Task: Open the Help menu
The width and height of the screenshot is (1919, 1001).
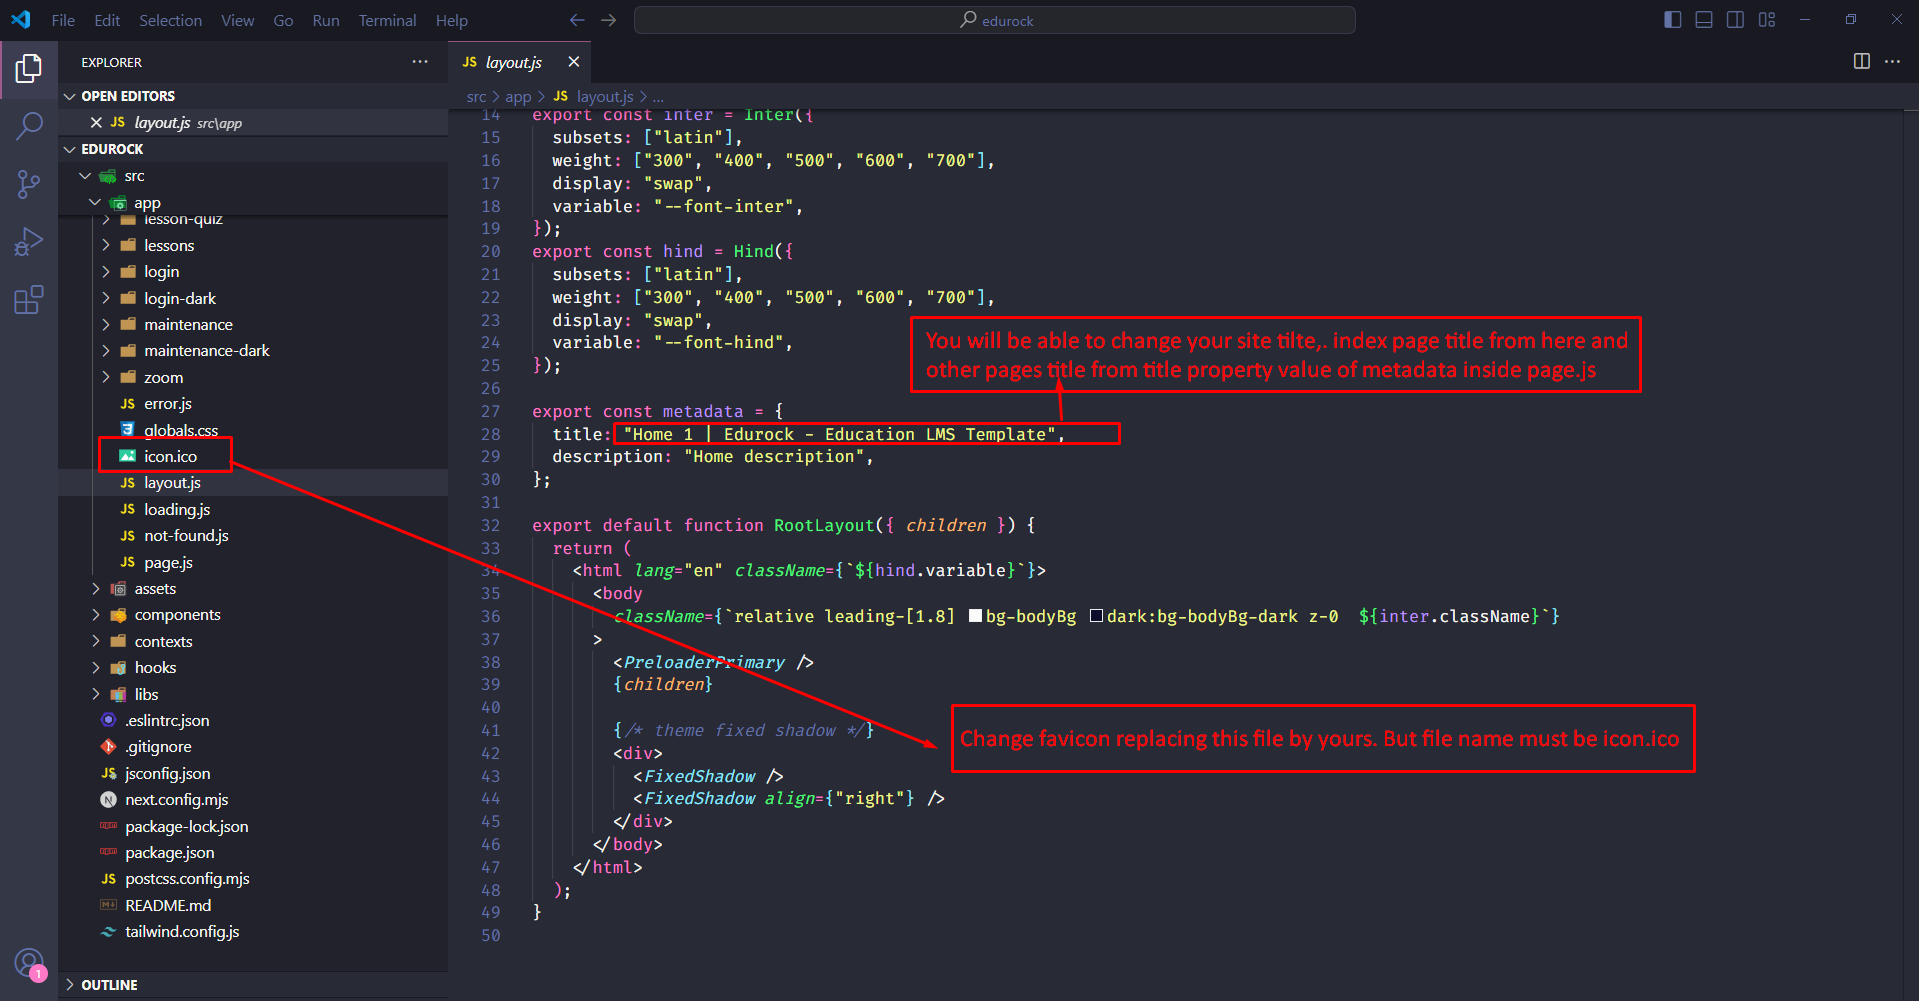Action: click(x=452, y=20)
